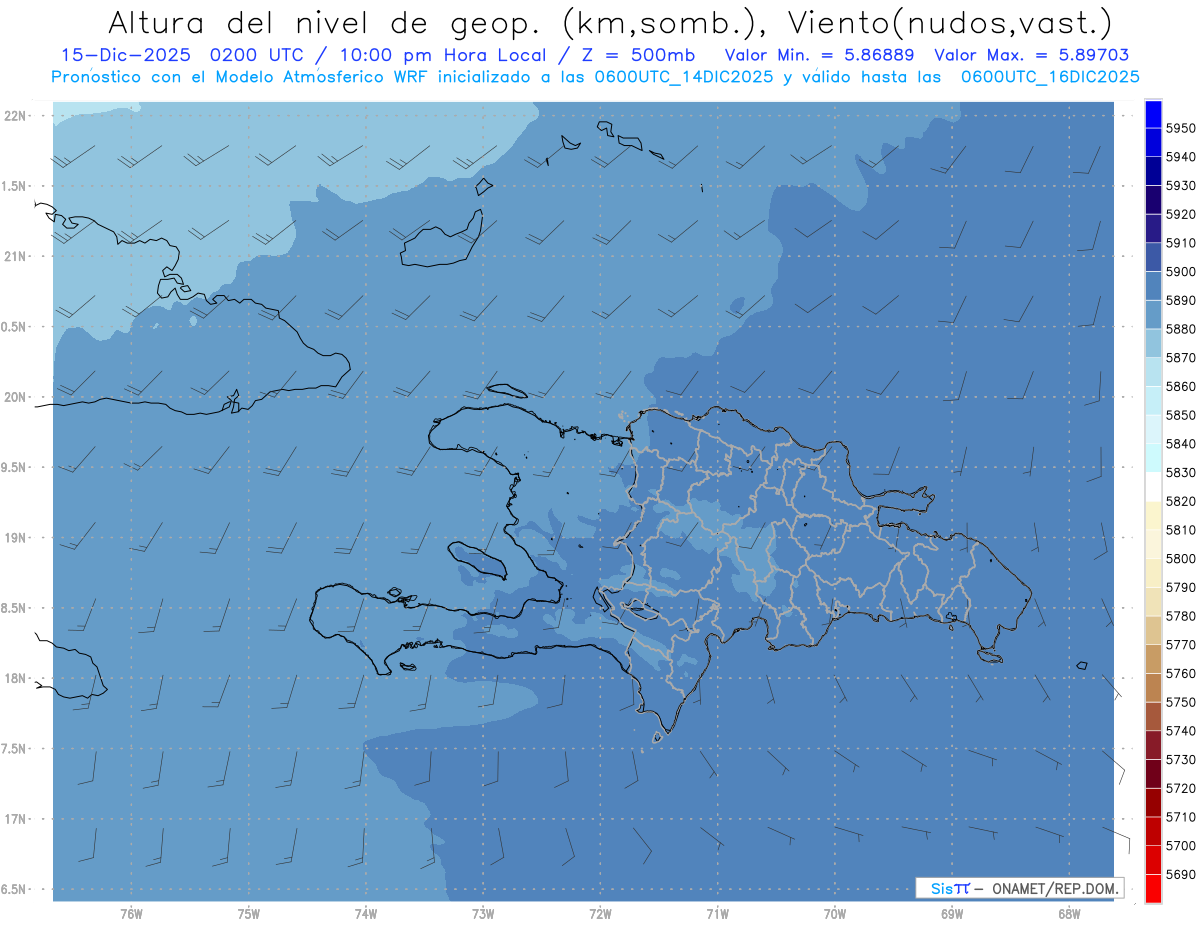Click the '5830' colorbar label
This screenshot has width=1200, height=927.
[1180, 473]
